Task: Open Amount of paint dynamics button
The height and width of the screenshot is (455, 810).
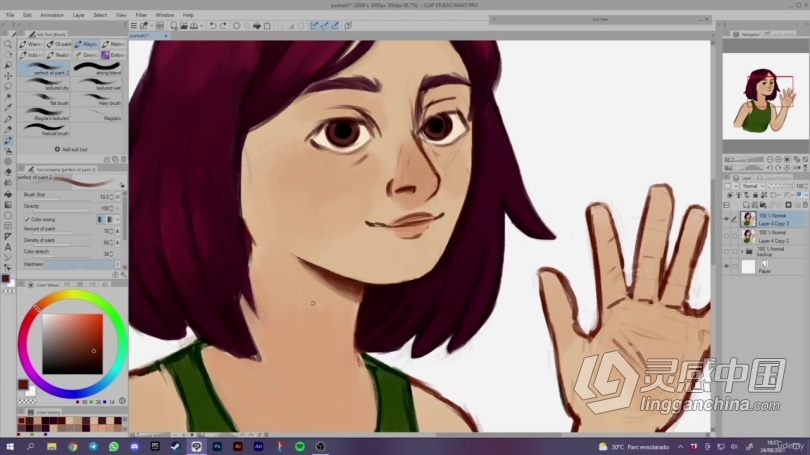Action: click(118, 231)
